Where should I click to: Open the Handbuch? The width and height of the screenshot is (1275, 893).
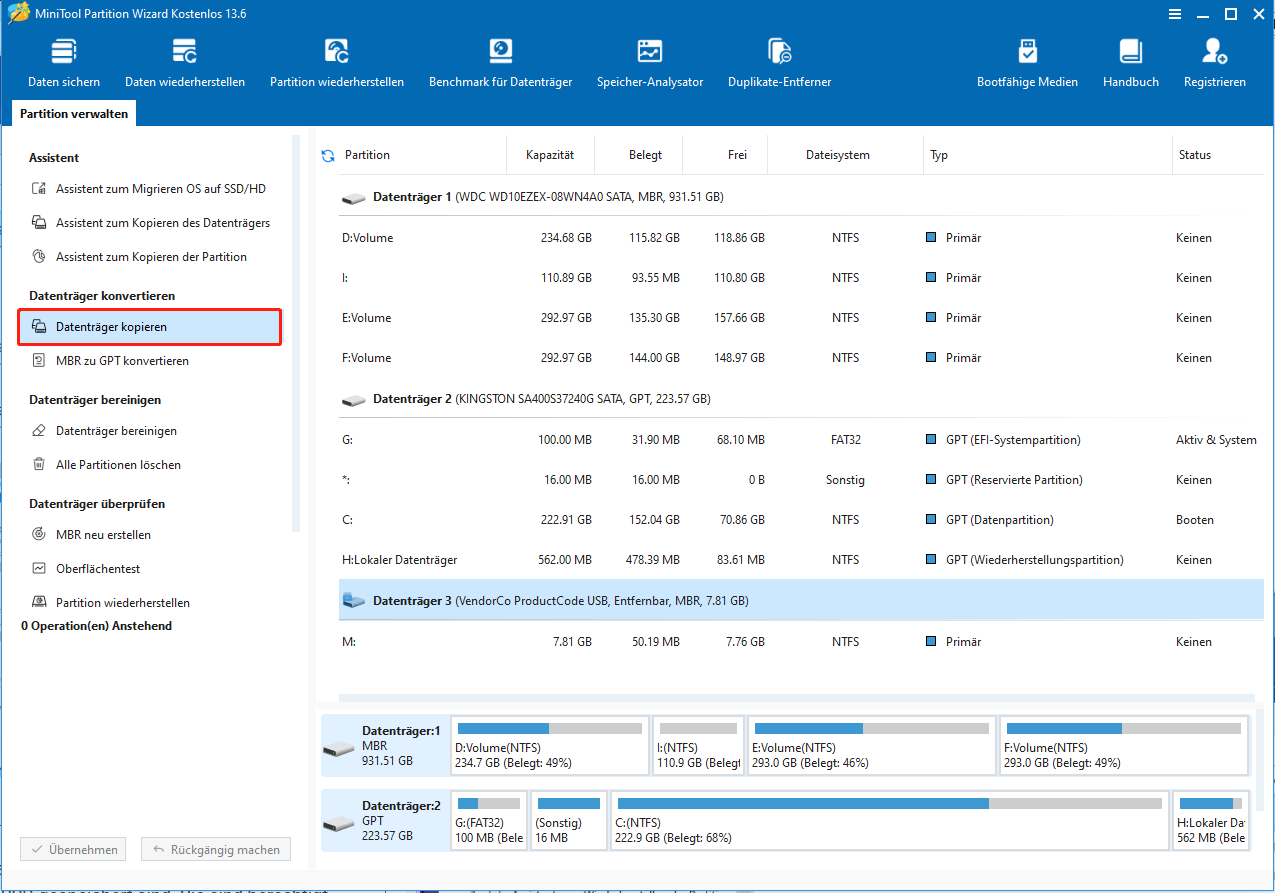pyautogui.click(x=1131, y=62)
